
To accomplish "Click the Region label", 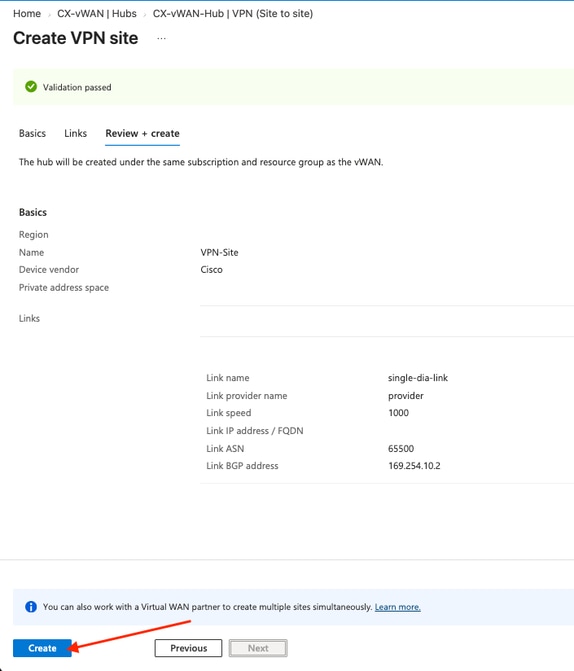I will [x=33, y=235].
